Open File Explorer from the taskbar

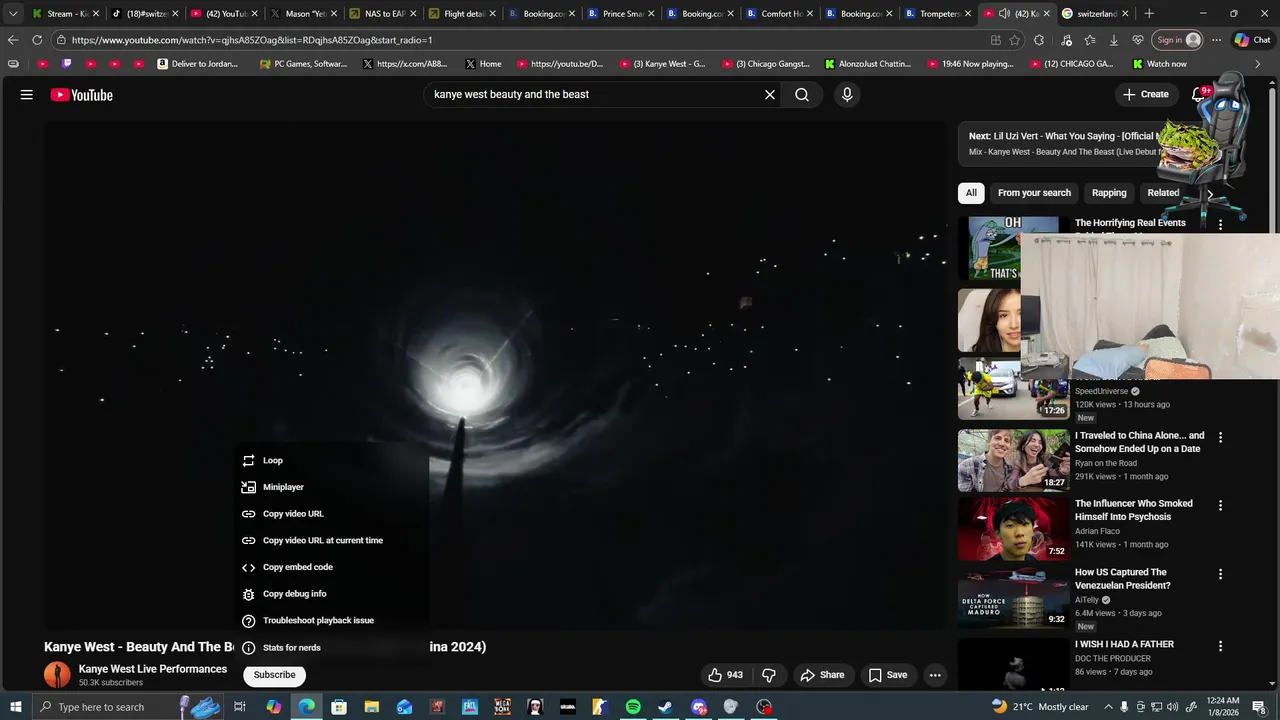coord(372,707)
